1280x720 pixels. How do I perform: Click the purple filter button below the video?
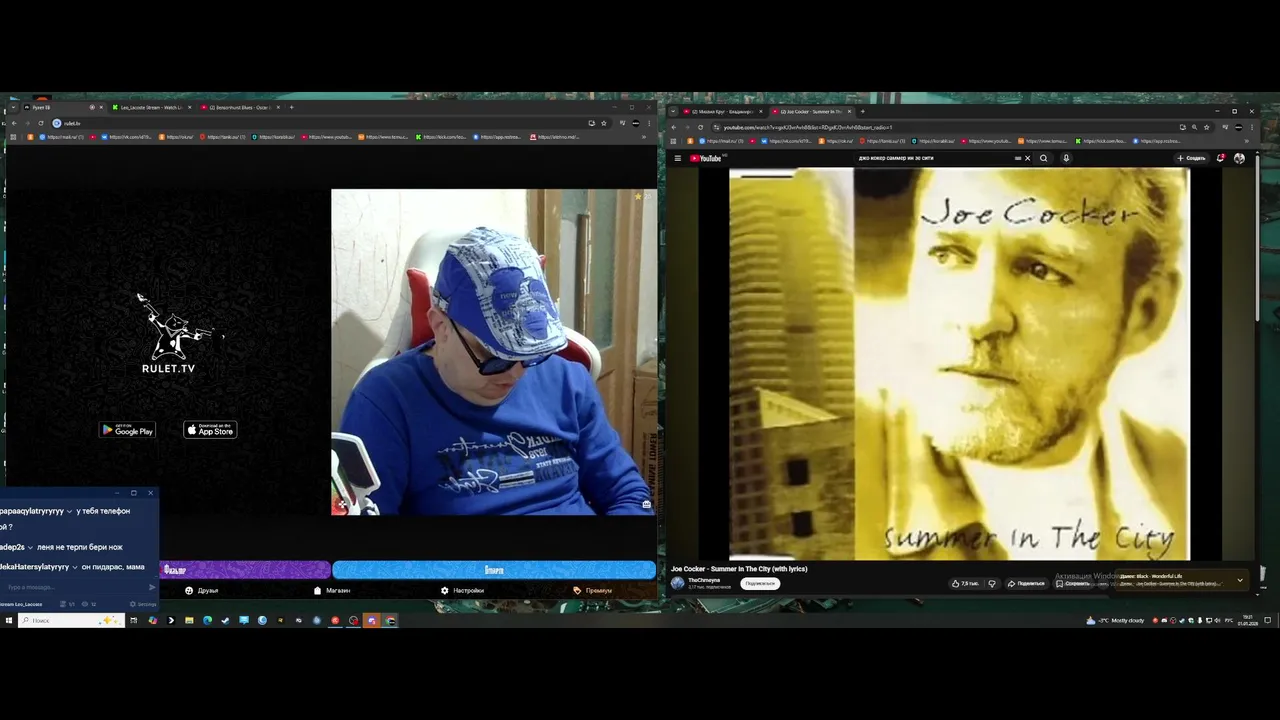click(x=245, y=570)
